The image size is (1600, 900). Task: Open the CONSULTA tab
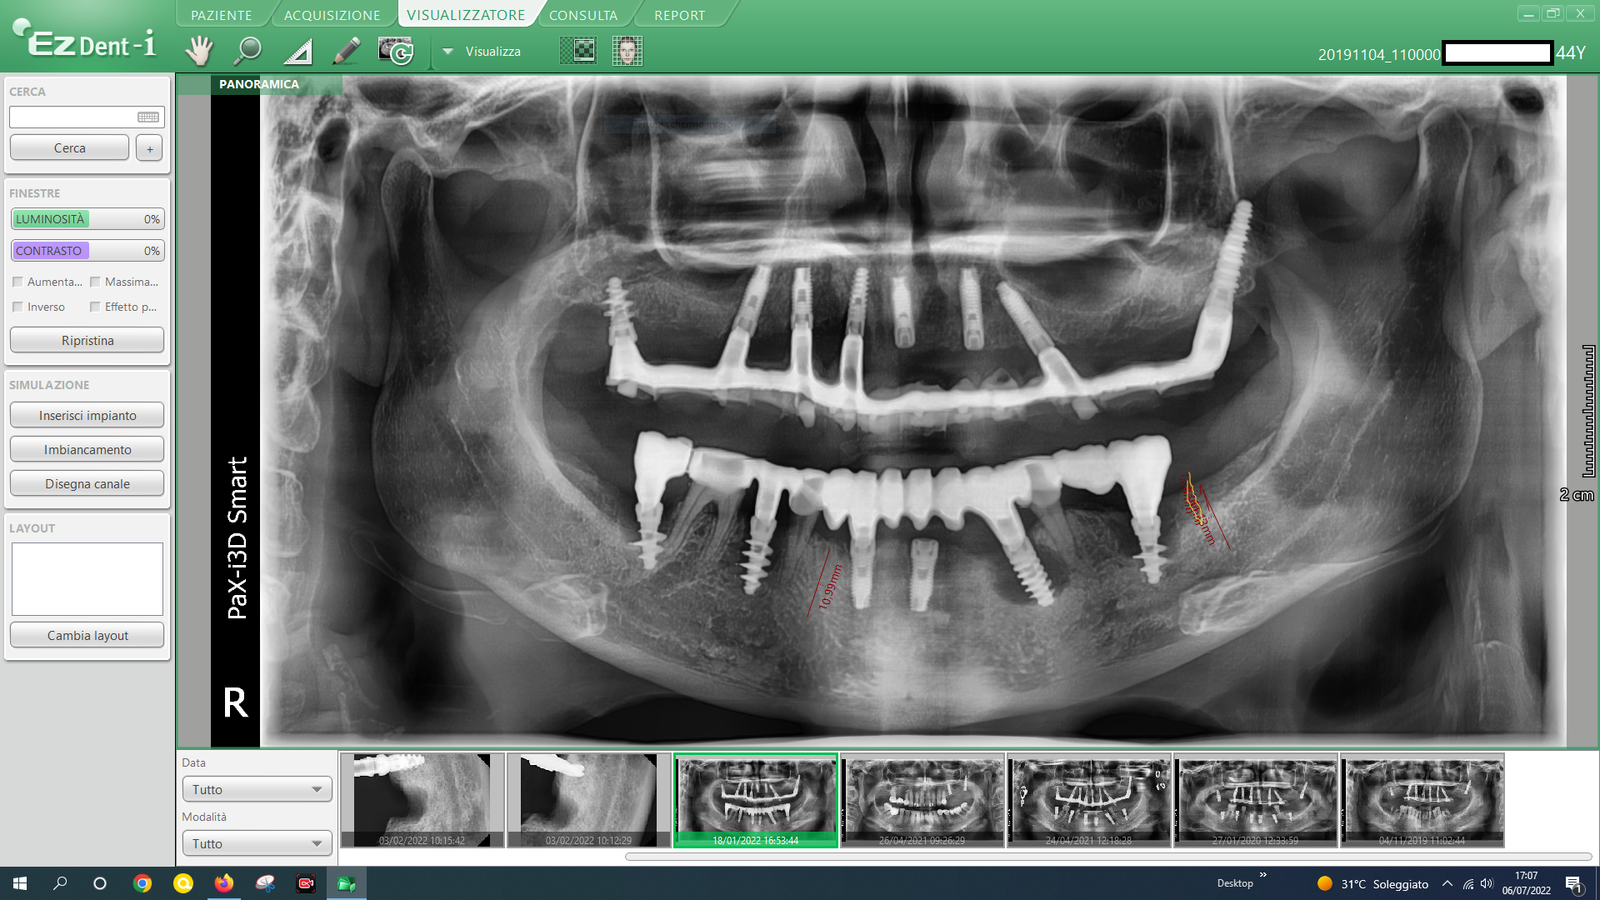coord(583,15)
